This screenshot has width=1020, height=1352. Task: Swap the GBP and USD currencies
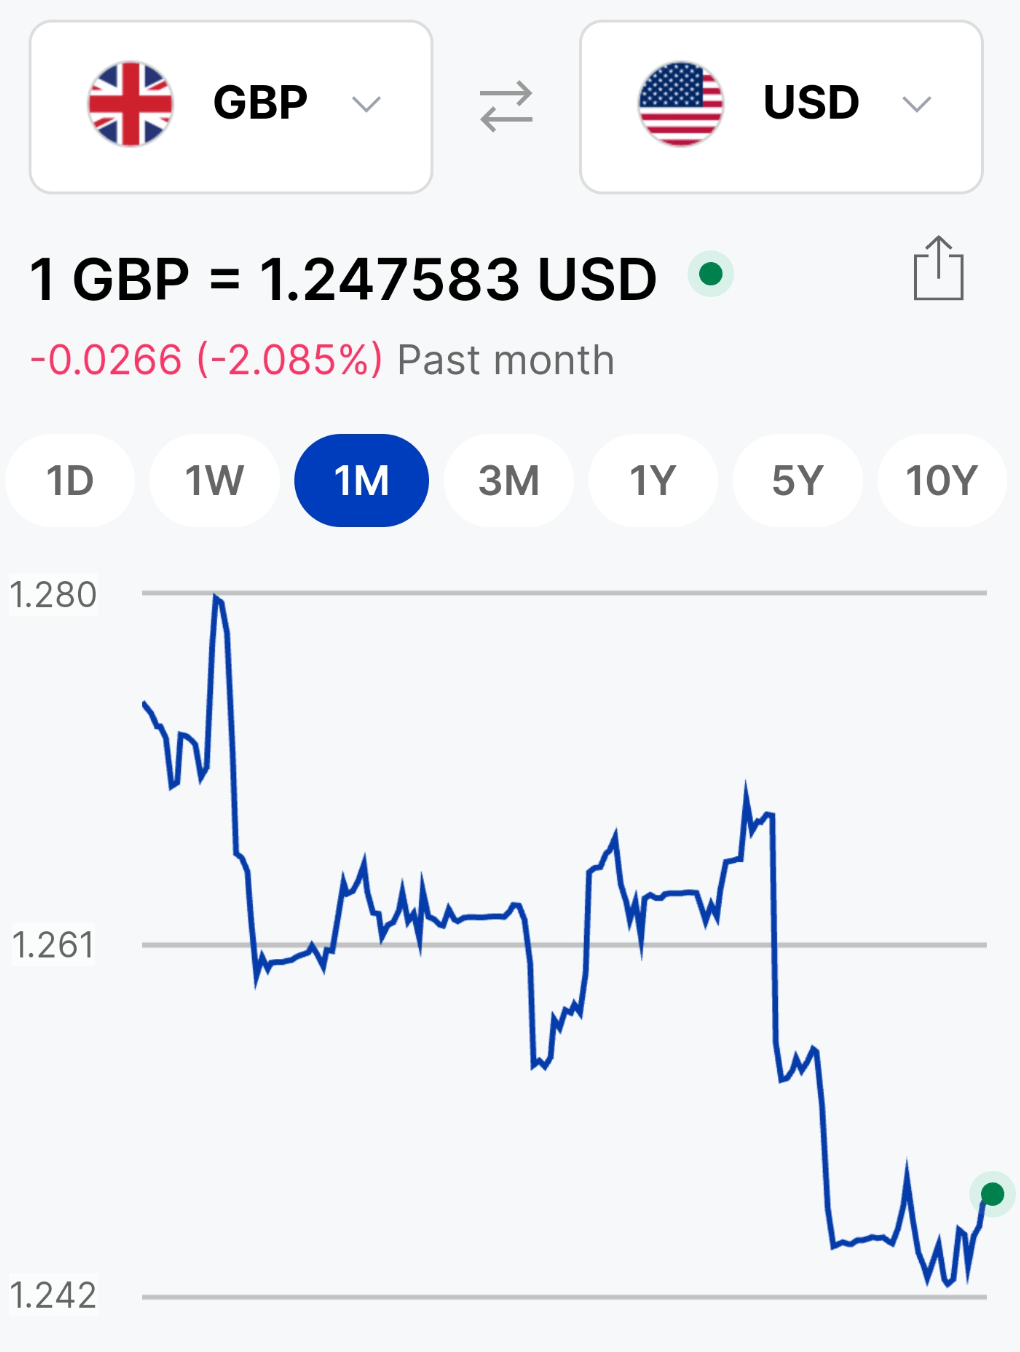pyautogui.click(x=506, y=107)
